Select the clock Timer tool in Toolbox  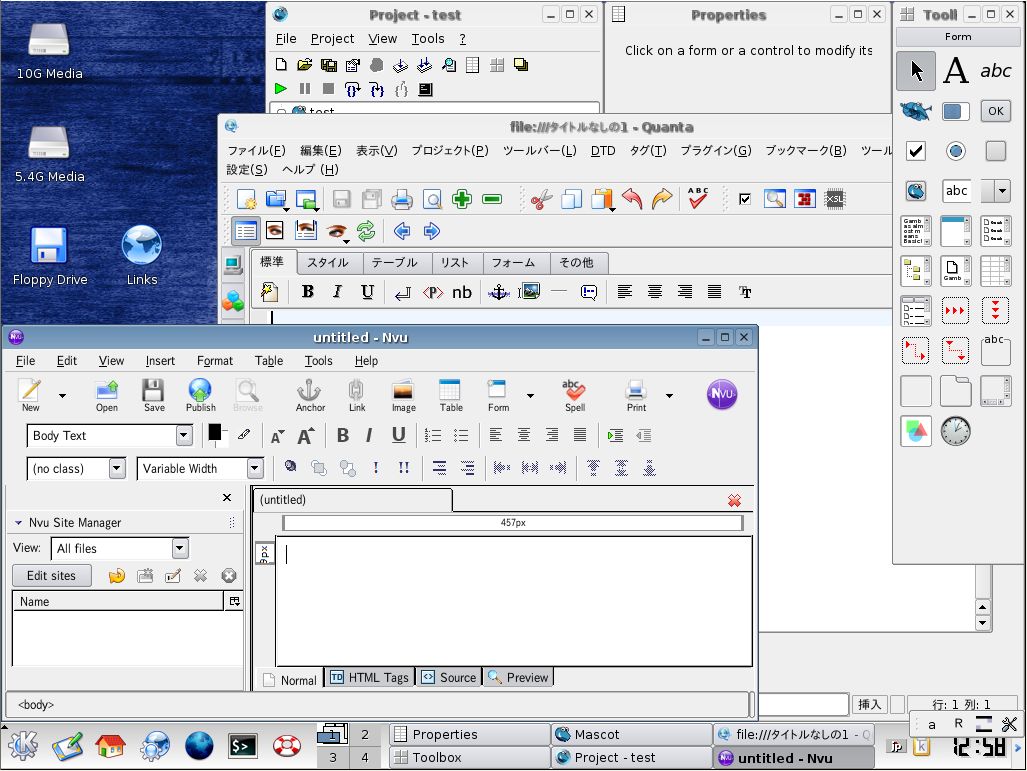(x=956, y=431)
